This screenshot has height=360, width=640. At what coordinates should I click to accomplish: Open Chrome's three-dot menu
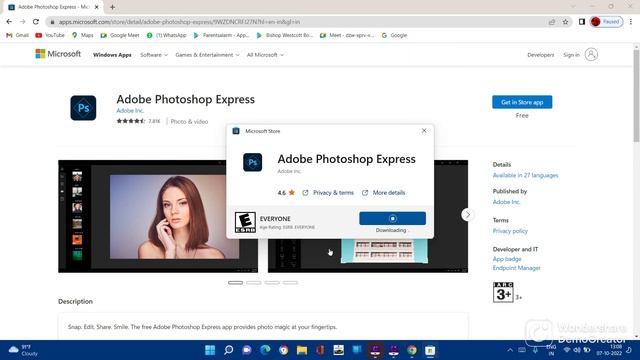tap(631, 22)
